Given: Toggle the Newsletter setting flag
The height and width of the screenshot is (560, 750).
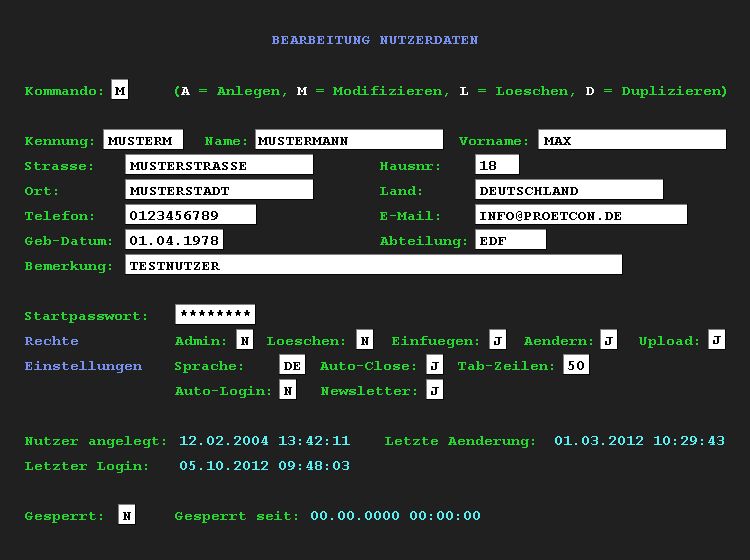Looking at the screenshot, I should [x=434, y=391].
